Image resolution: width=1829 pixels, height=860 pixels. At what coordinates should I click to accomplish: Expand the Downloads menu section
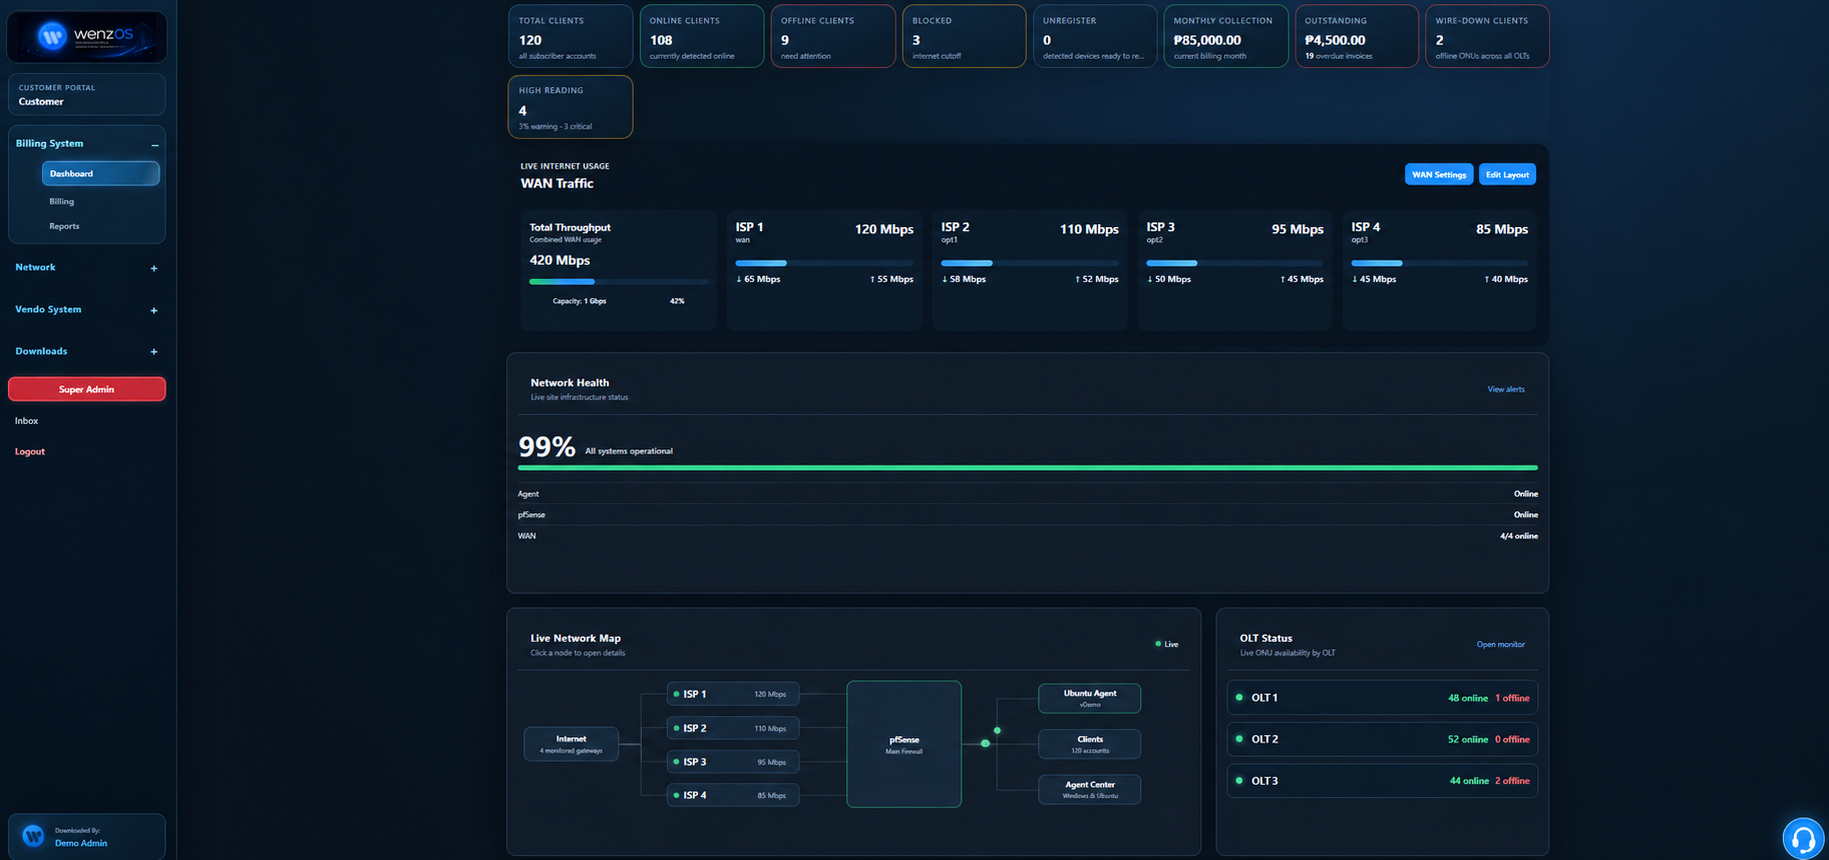click(x=154, y=352)
